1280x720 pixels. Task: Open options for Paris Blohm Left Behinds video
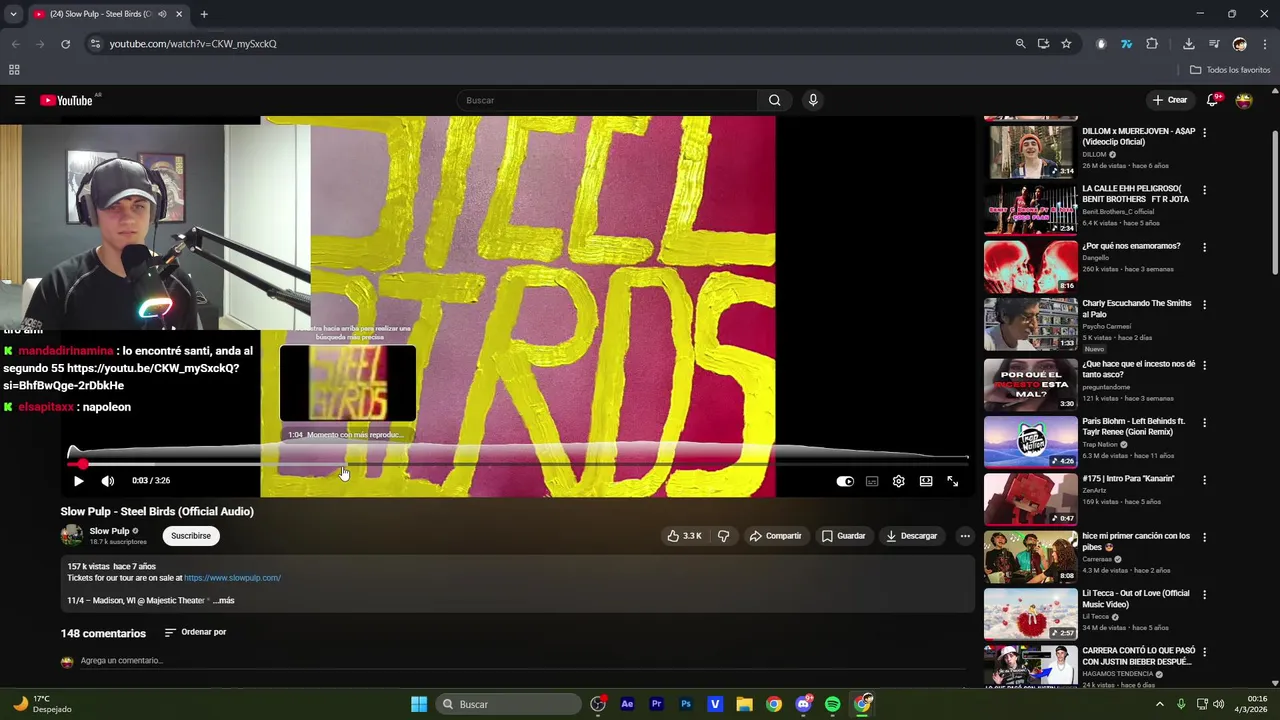coord(1204,422)
